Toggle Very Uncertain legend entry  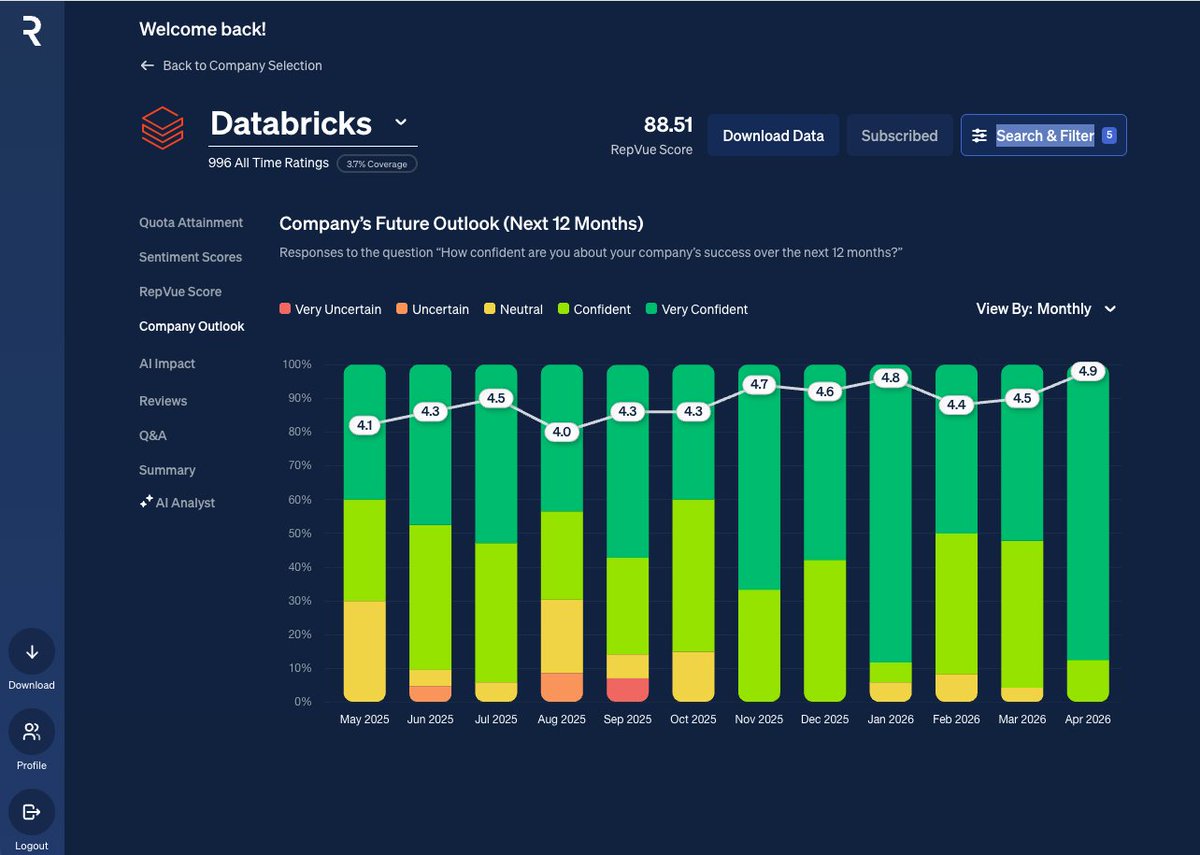[330, 309]
